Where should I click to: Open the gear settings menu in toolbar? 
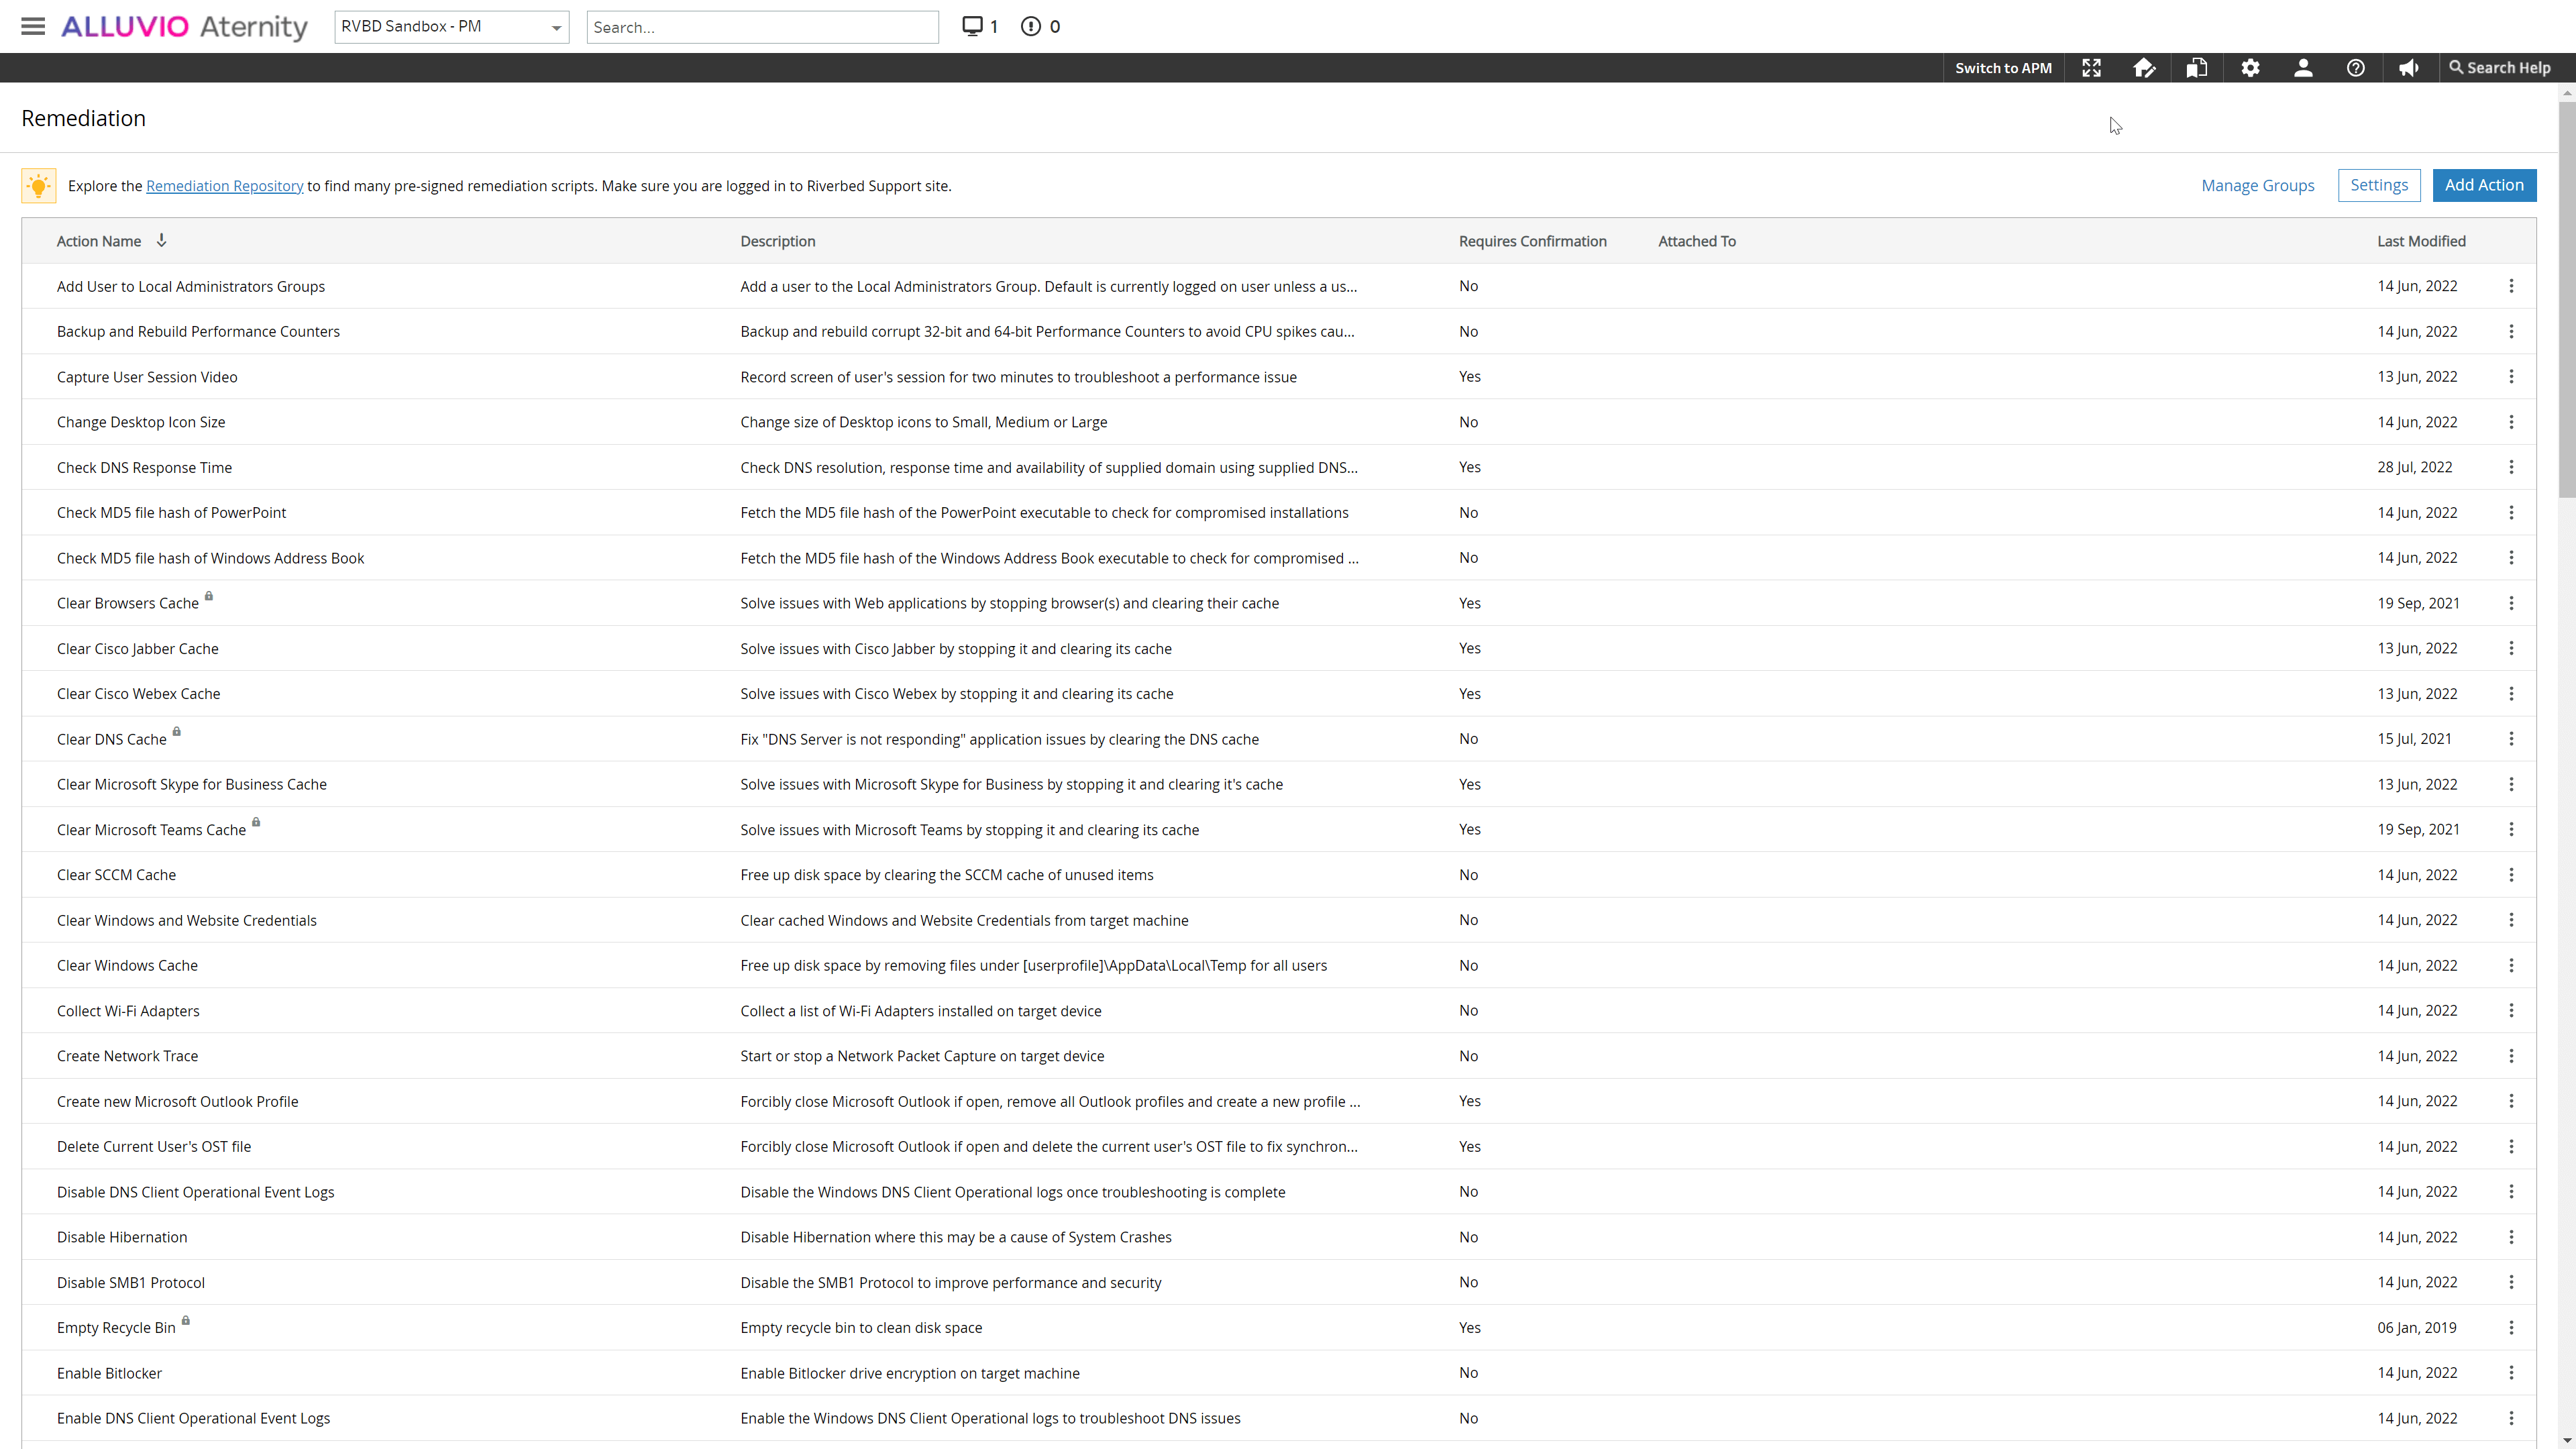coord(2250,68)
